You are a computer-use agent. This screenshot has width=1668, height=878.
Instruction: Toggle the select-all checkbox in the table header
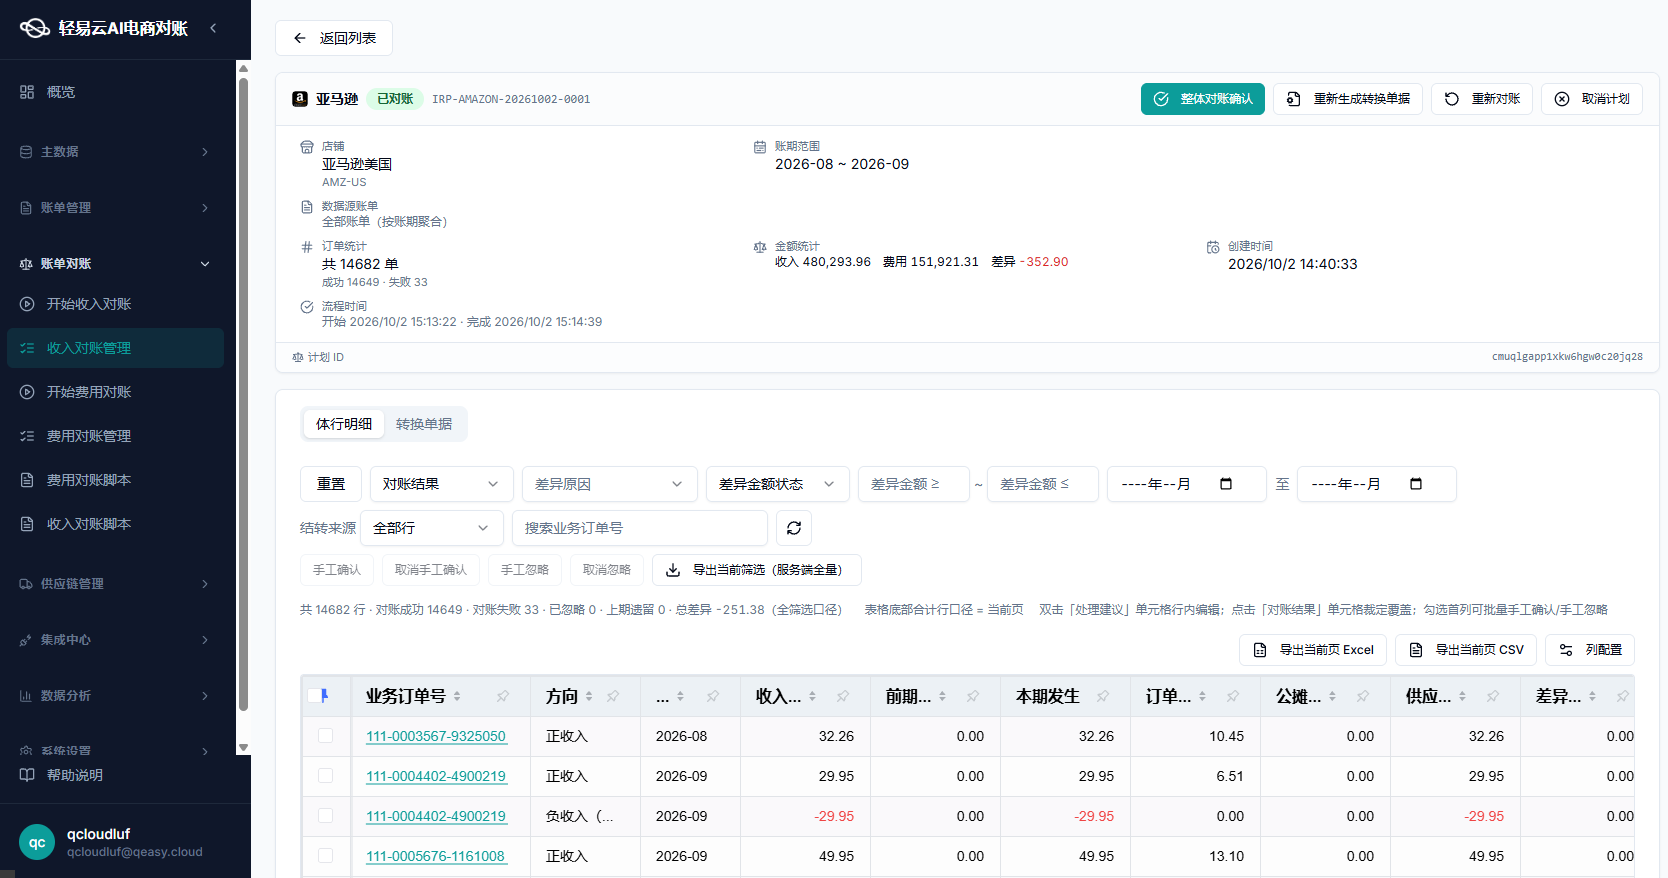[x=316, y=696]
